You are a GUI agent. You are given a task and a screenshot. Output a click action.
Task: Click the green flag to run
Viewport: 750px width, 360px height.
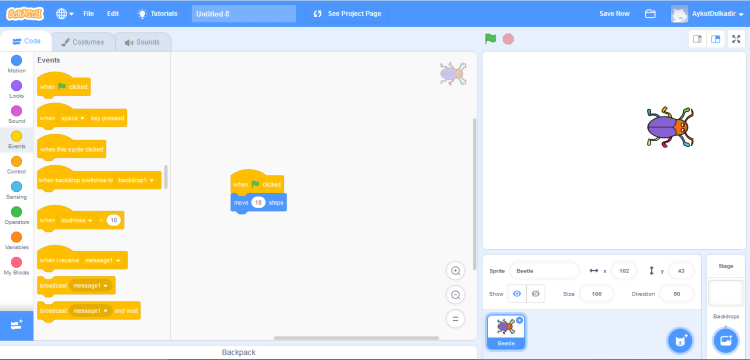pyautogui.click(x=490, y=39)
